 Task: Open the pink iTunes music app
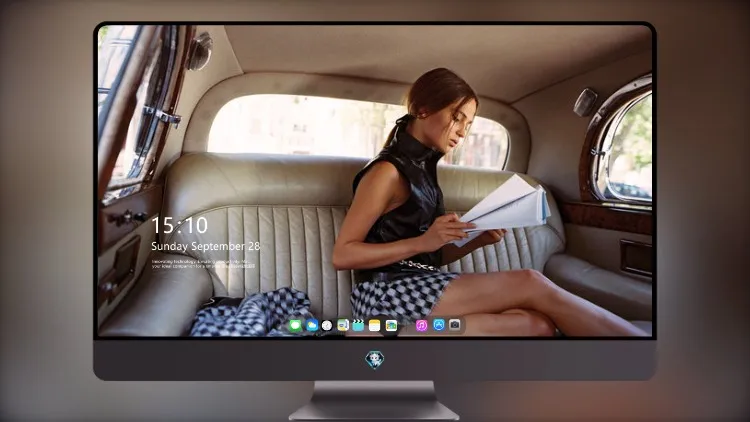[421, 325]
